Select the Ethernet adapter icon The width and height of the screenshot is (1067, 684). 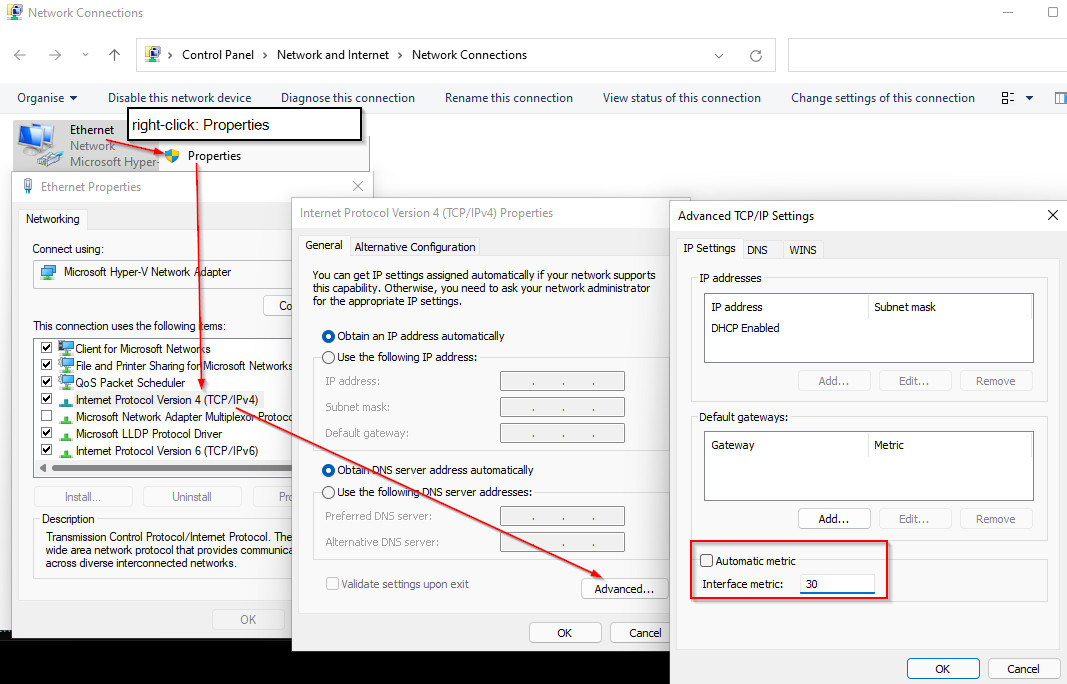[x=37, y=142]
